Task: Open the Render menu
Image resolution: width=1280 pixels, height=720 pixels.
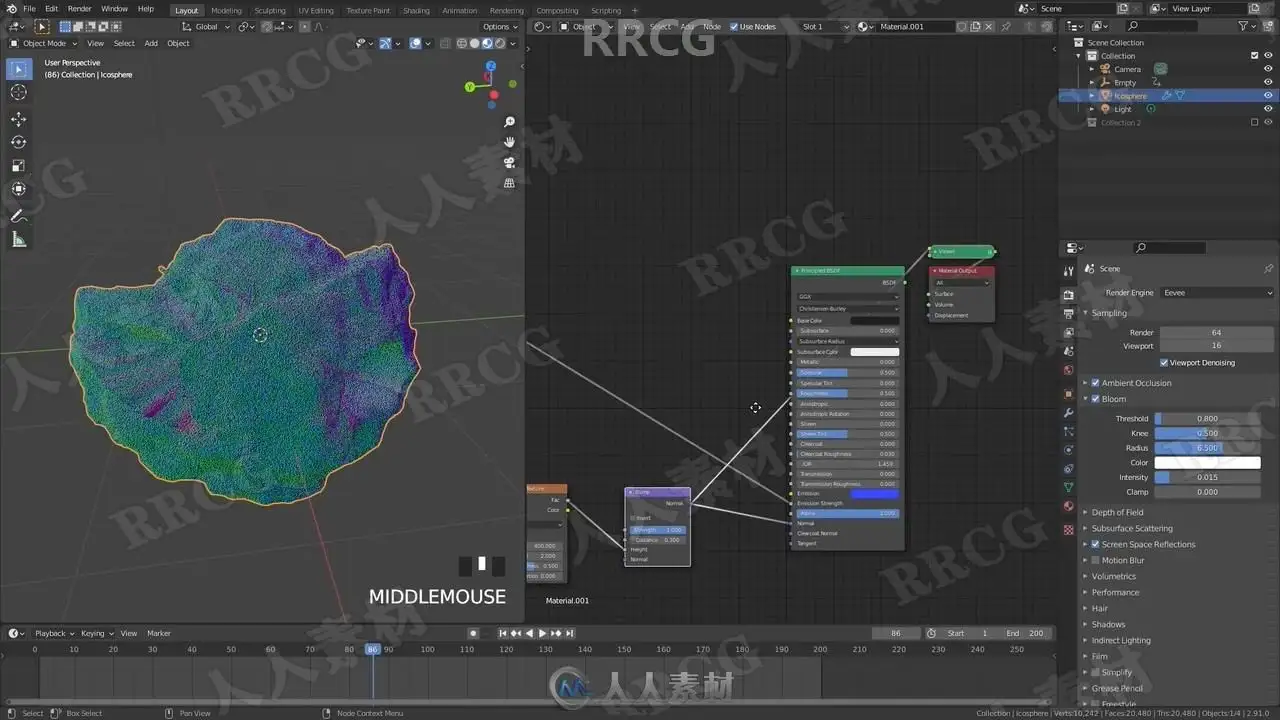Action: point(80,9)
